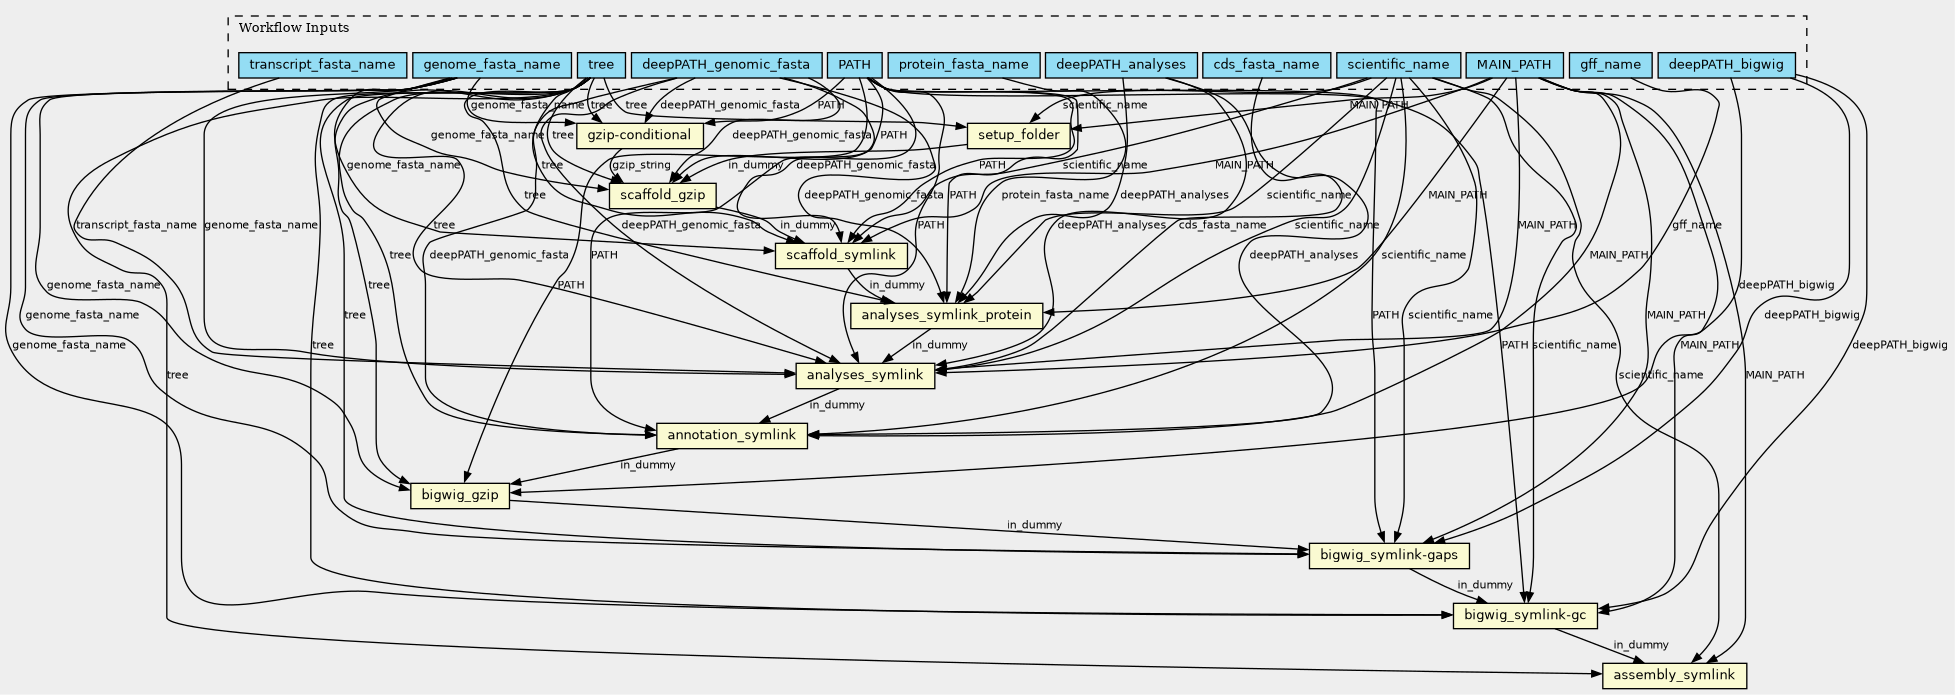Click the protein_fasta_name input node

click(x=963, y=65)
